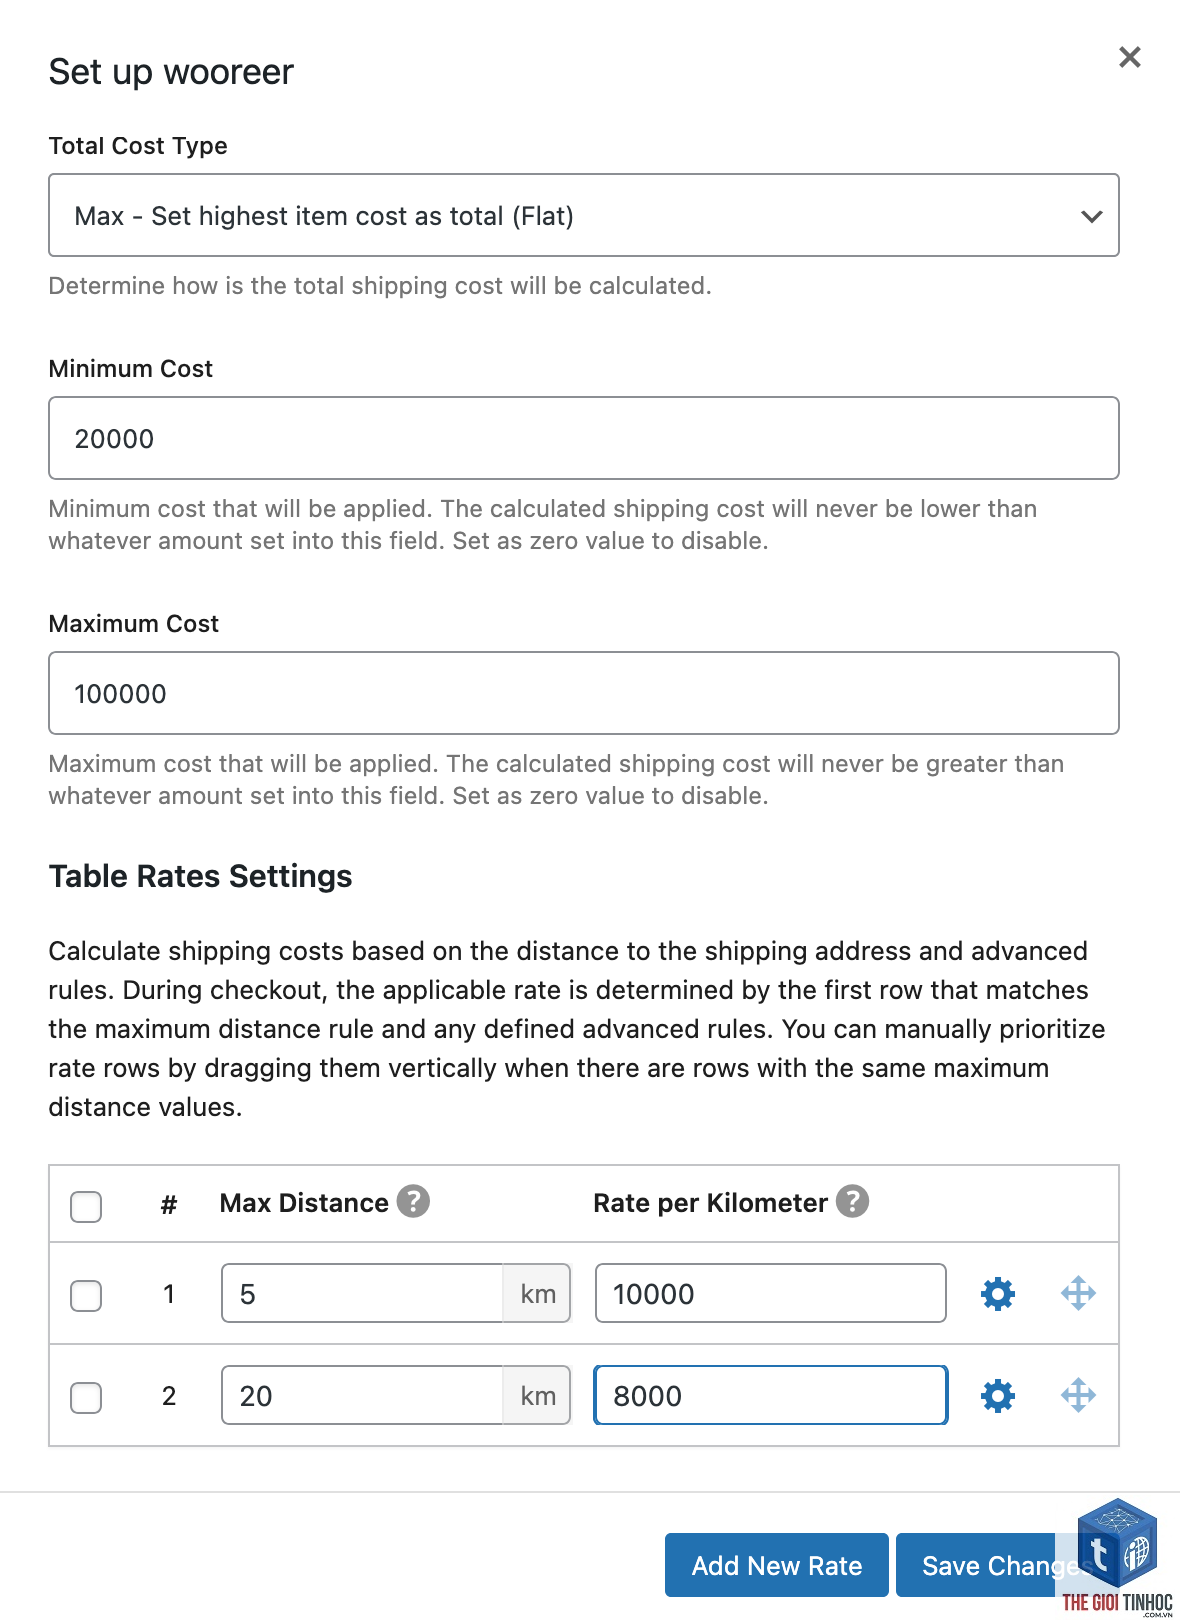Click the Max Distance help question mark
1180x1620 pixels.
click(x=413, y=1201)
